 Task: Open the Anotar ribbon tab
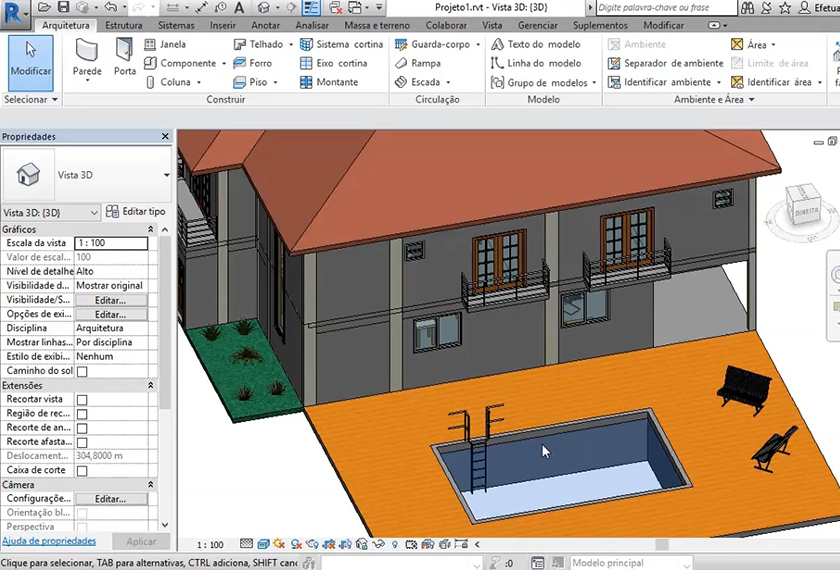265,25
